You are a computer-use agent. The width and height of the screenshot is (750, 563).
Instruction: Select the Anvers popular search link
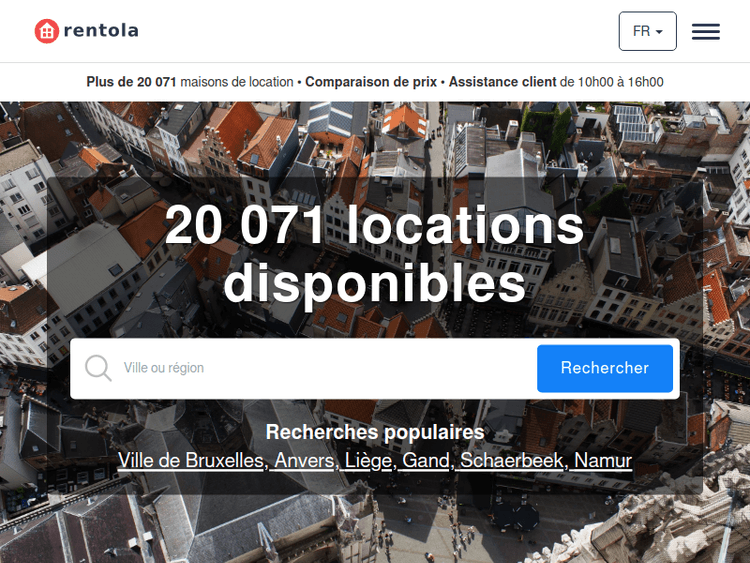pyautogui.click(x=304, y=461)
